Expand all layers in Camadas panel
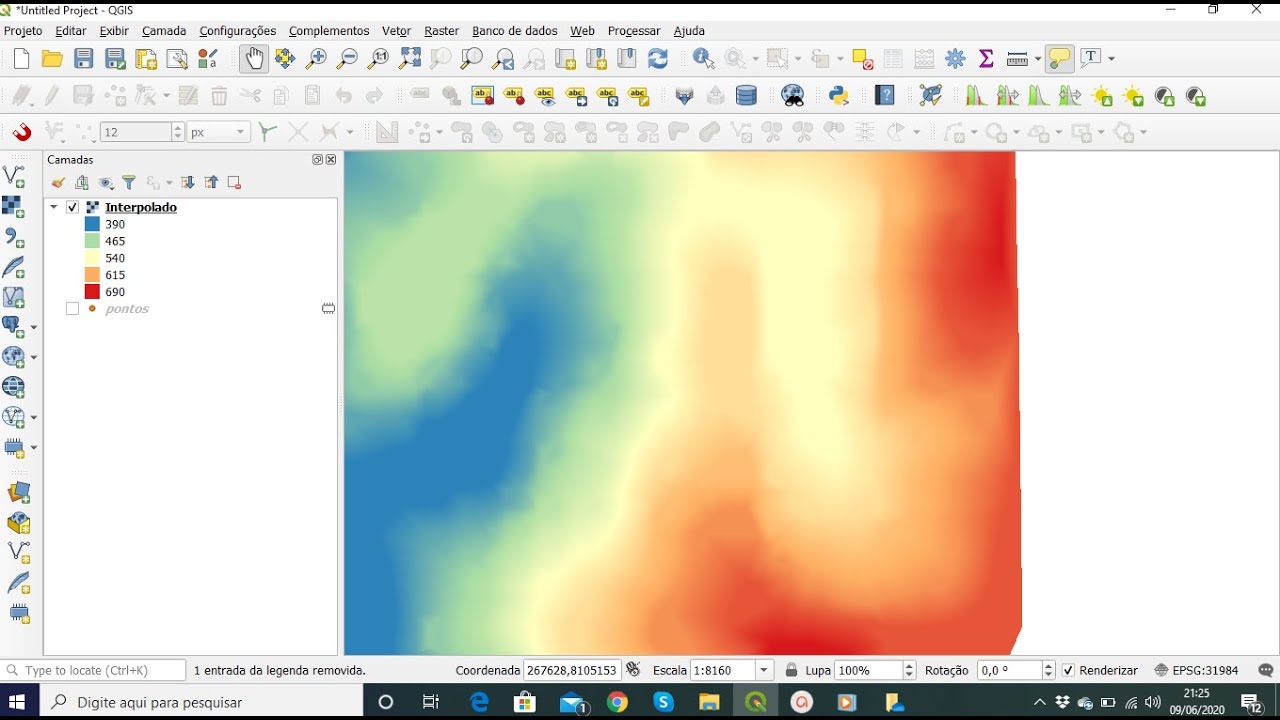Viewport: 1280px width, 720px height. (x=187, y=182)
